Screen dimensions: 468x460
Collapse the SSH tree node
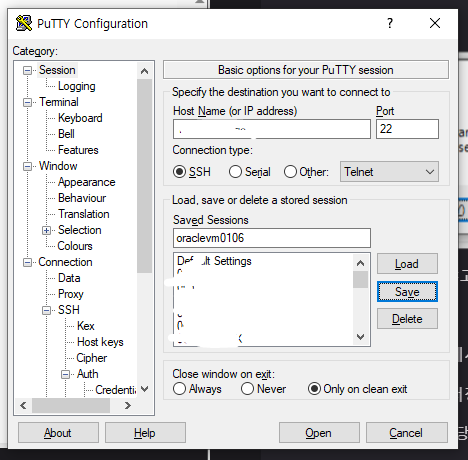pyautogui.click(x=46, y=310)
